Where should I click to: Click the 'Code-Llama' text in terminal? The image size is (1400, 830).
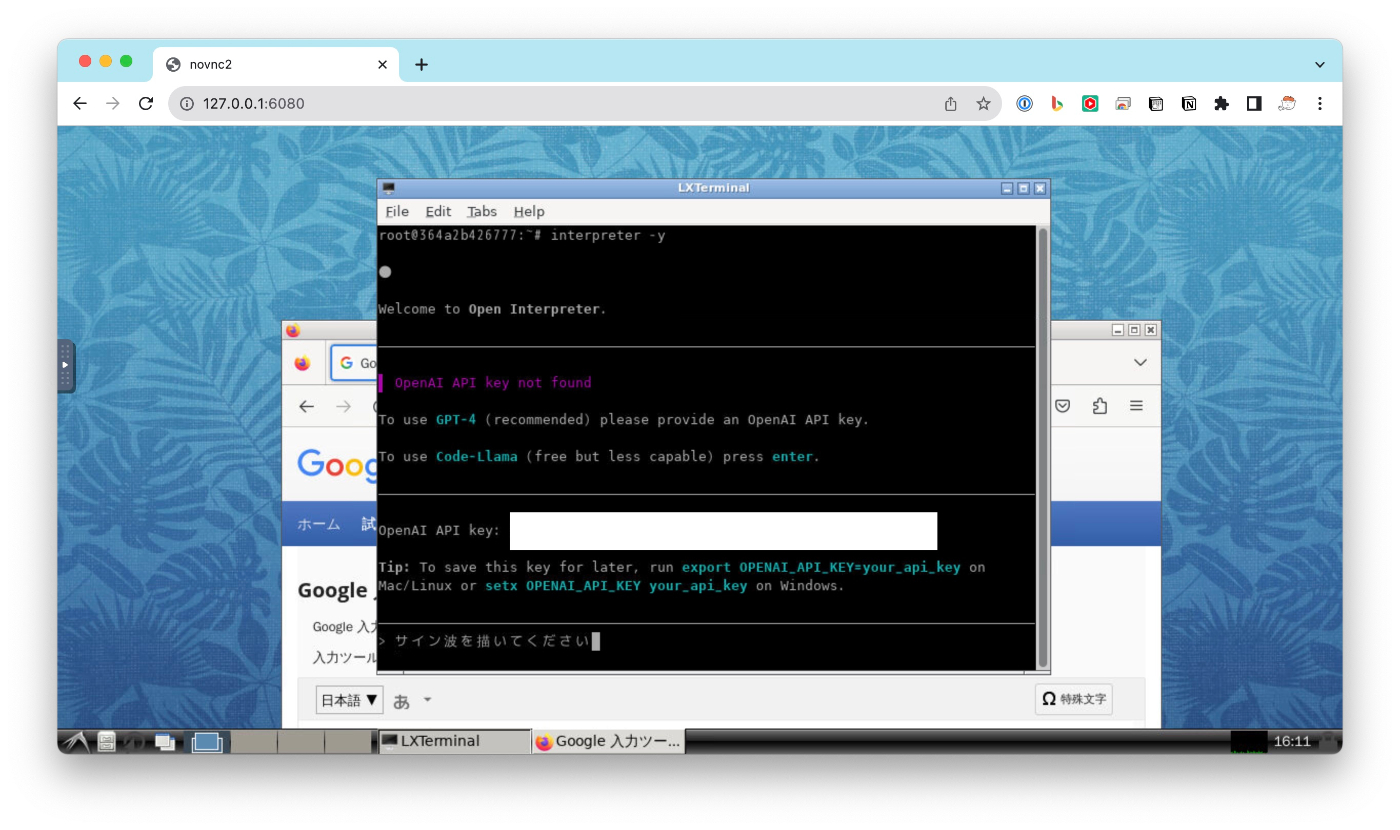pyautogui.click(x=477, y=457)
